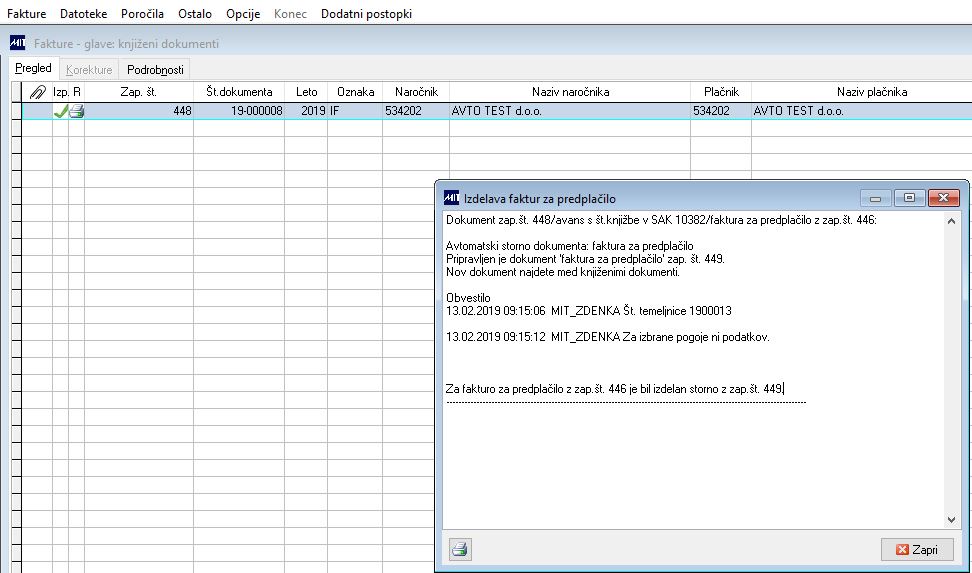Click the scroll down arrow in the dialog
This screenshot has width=972, height=573.
[952, 520]
